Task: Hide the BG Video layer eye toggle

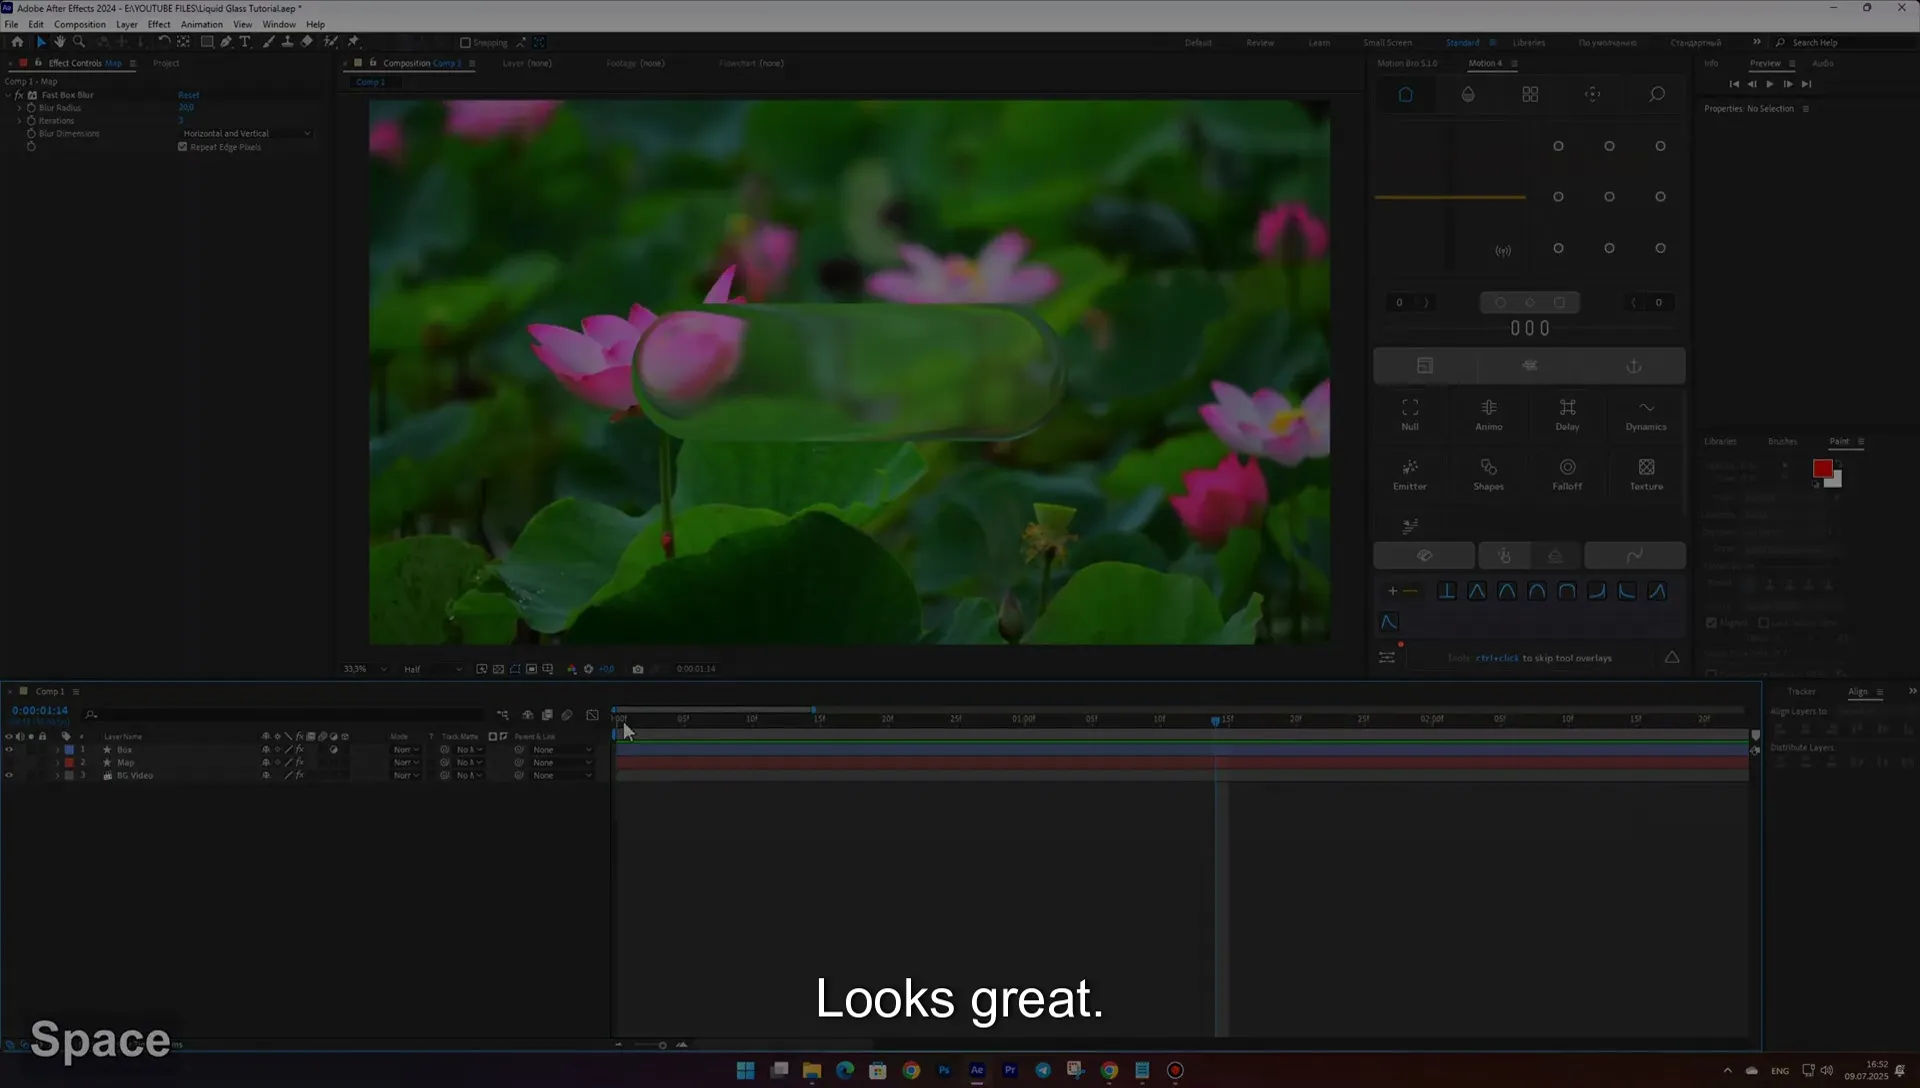Action: tap(9, 775)
